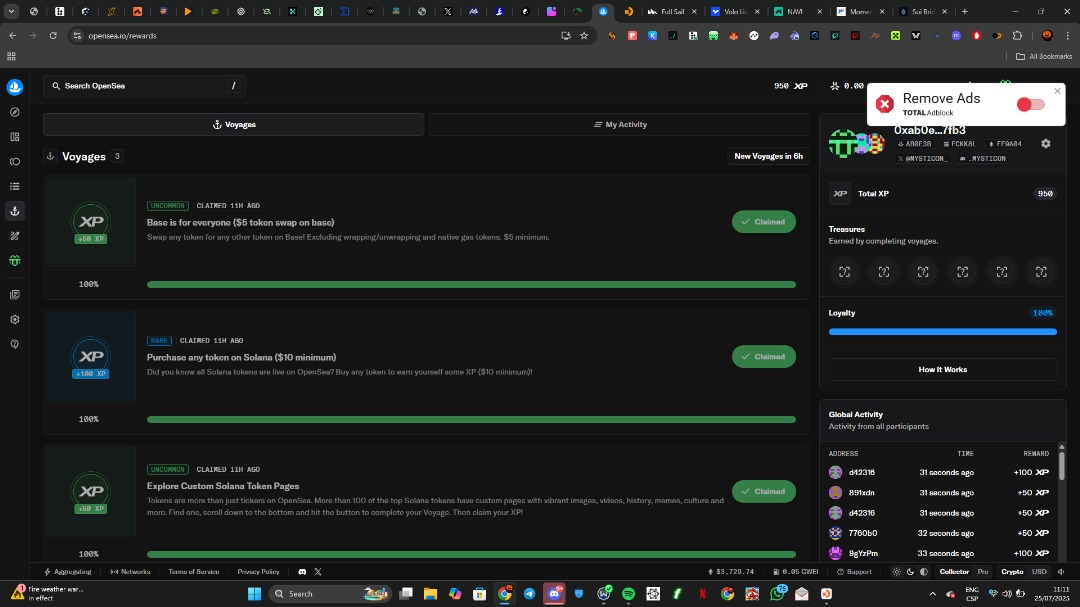Expand the browser tab search dropdown
The width and height of the screenshot is (1080, 607).
coord(11,12)
